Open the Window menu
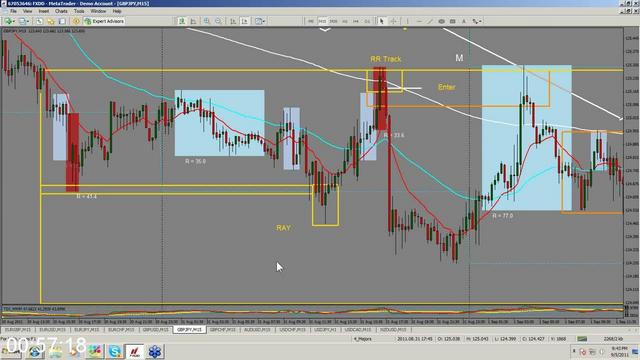 point(98,11)
